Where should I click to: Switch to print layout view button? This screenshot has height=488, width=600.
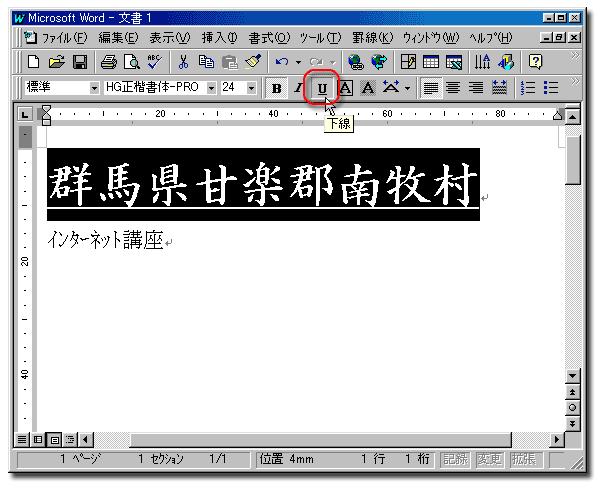(x=54, y=440)
